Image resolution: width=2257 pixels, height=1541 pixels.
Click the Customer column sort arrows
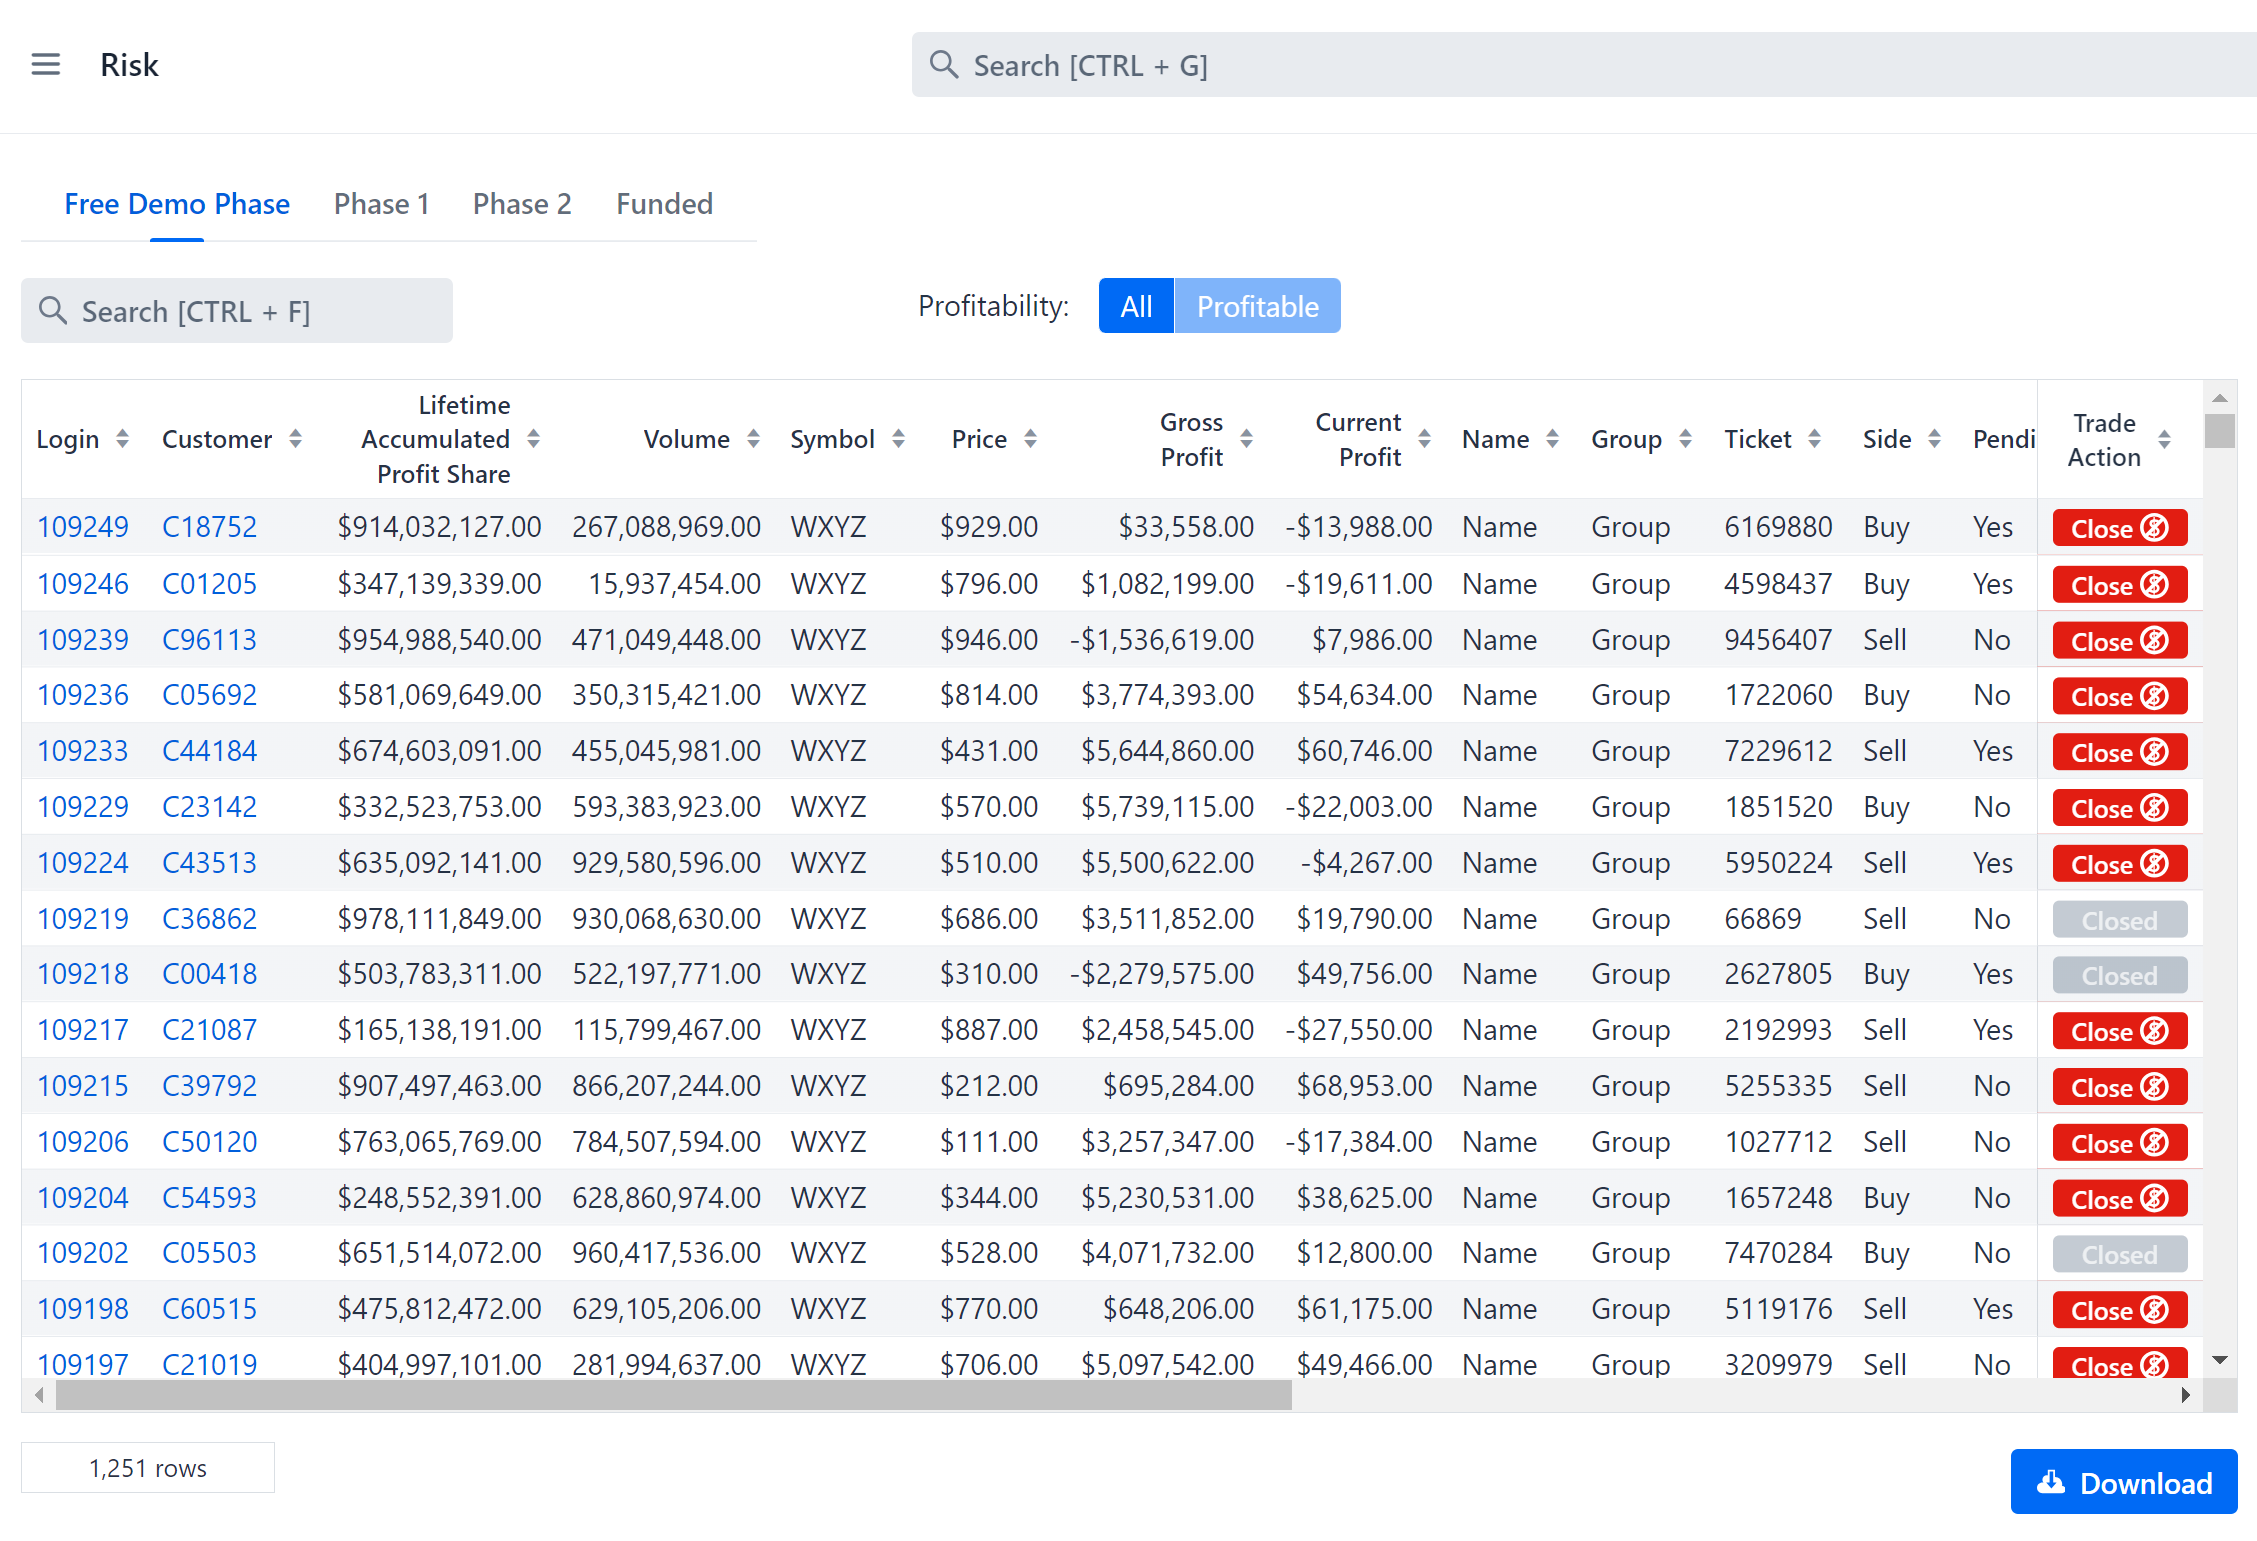pos(295,439)
